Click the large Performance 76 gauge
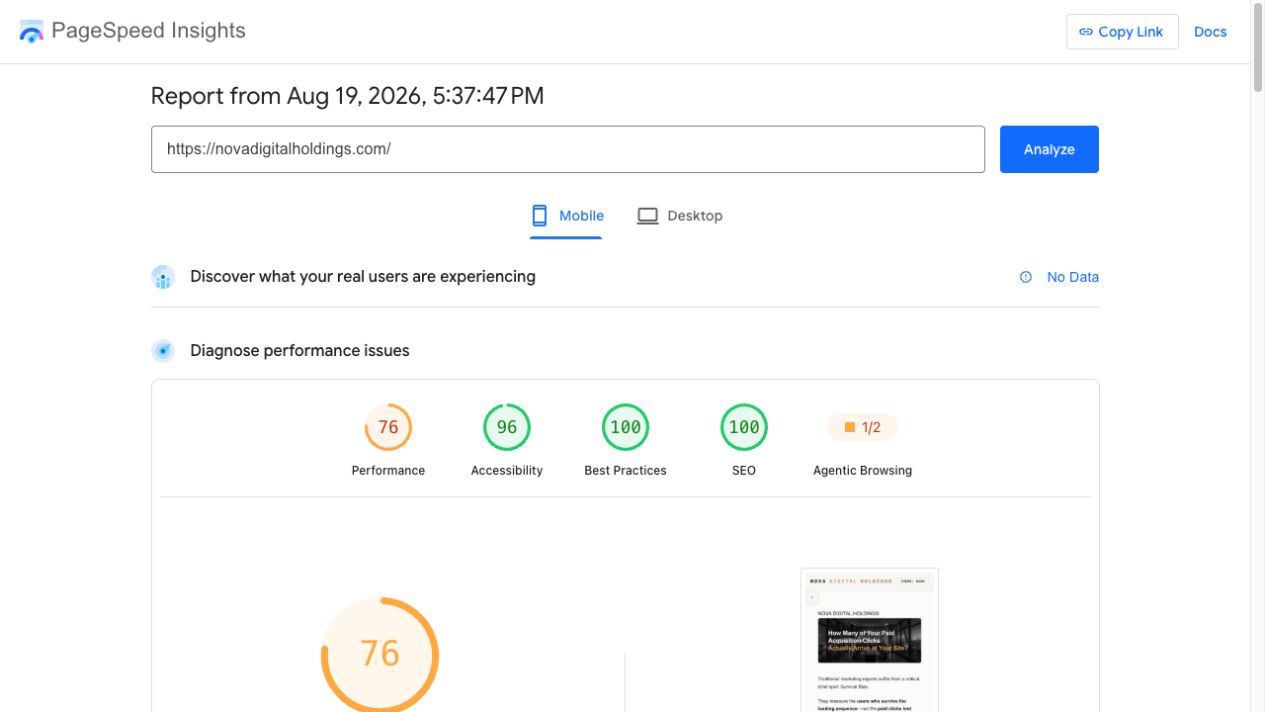Screen dimensions: 1265x712 [x=380, y=654]
